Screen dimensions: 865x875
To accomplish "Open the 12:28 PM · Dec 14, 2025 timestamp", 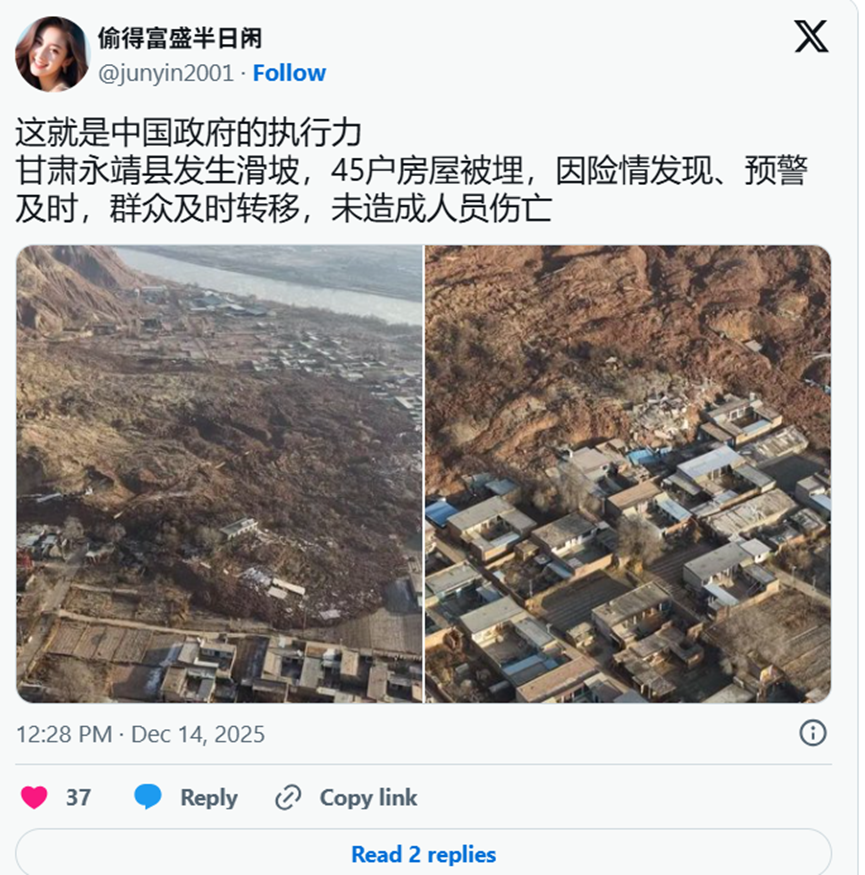I will click(x=140, y=734).
